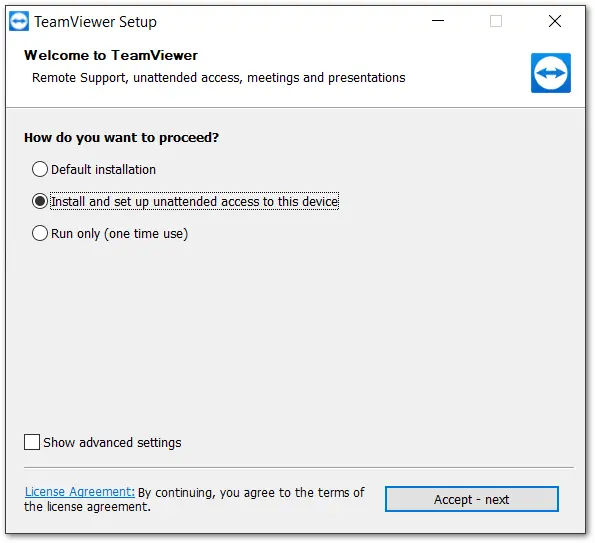Click the greyed-out maximize window button
Viewport: 595px width, 543px height.
click(x=496, y=21)
